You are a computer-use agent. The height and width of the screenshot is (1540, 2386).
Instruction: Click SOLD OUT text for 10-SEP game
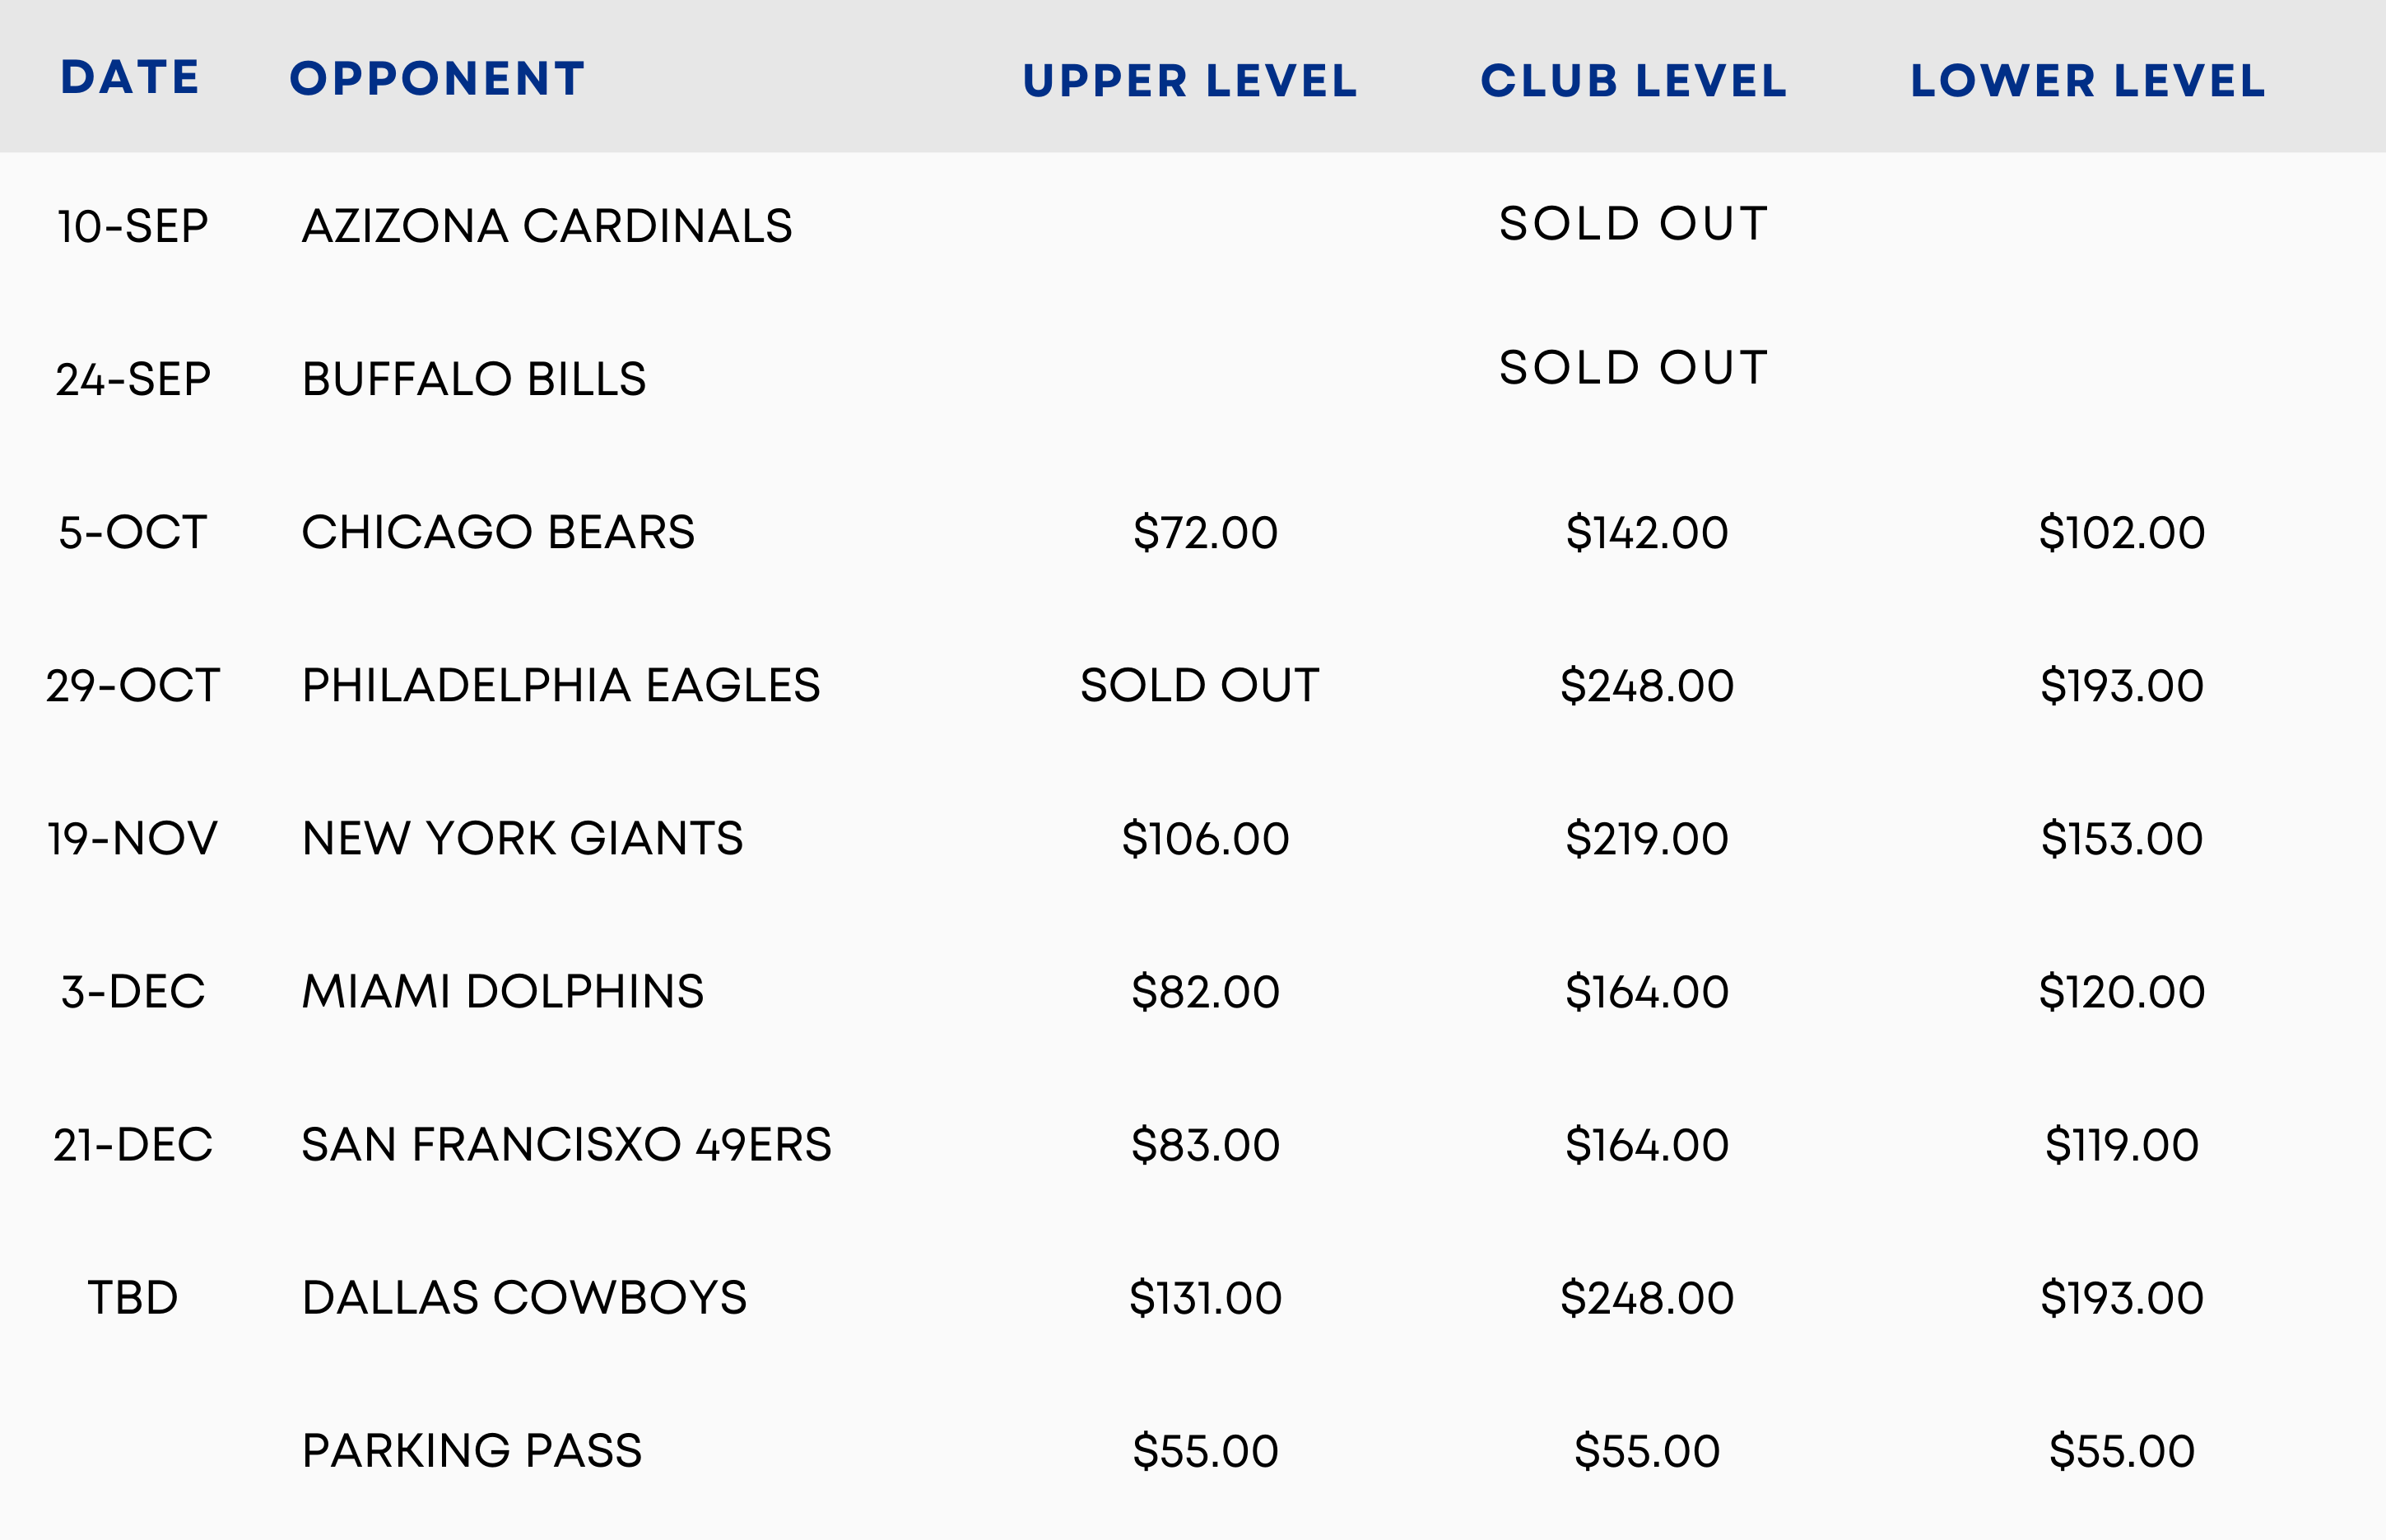pyautogui.click(x=1634, y=223)
